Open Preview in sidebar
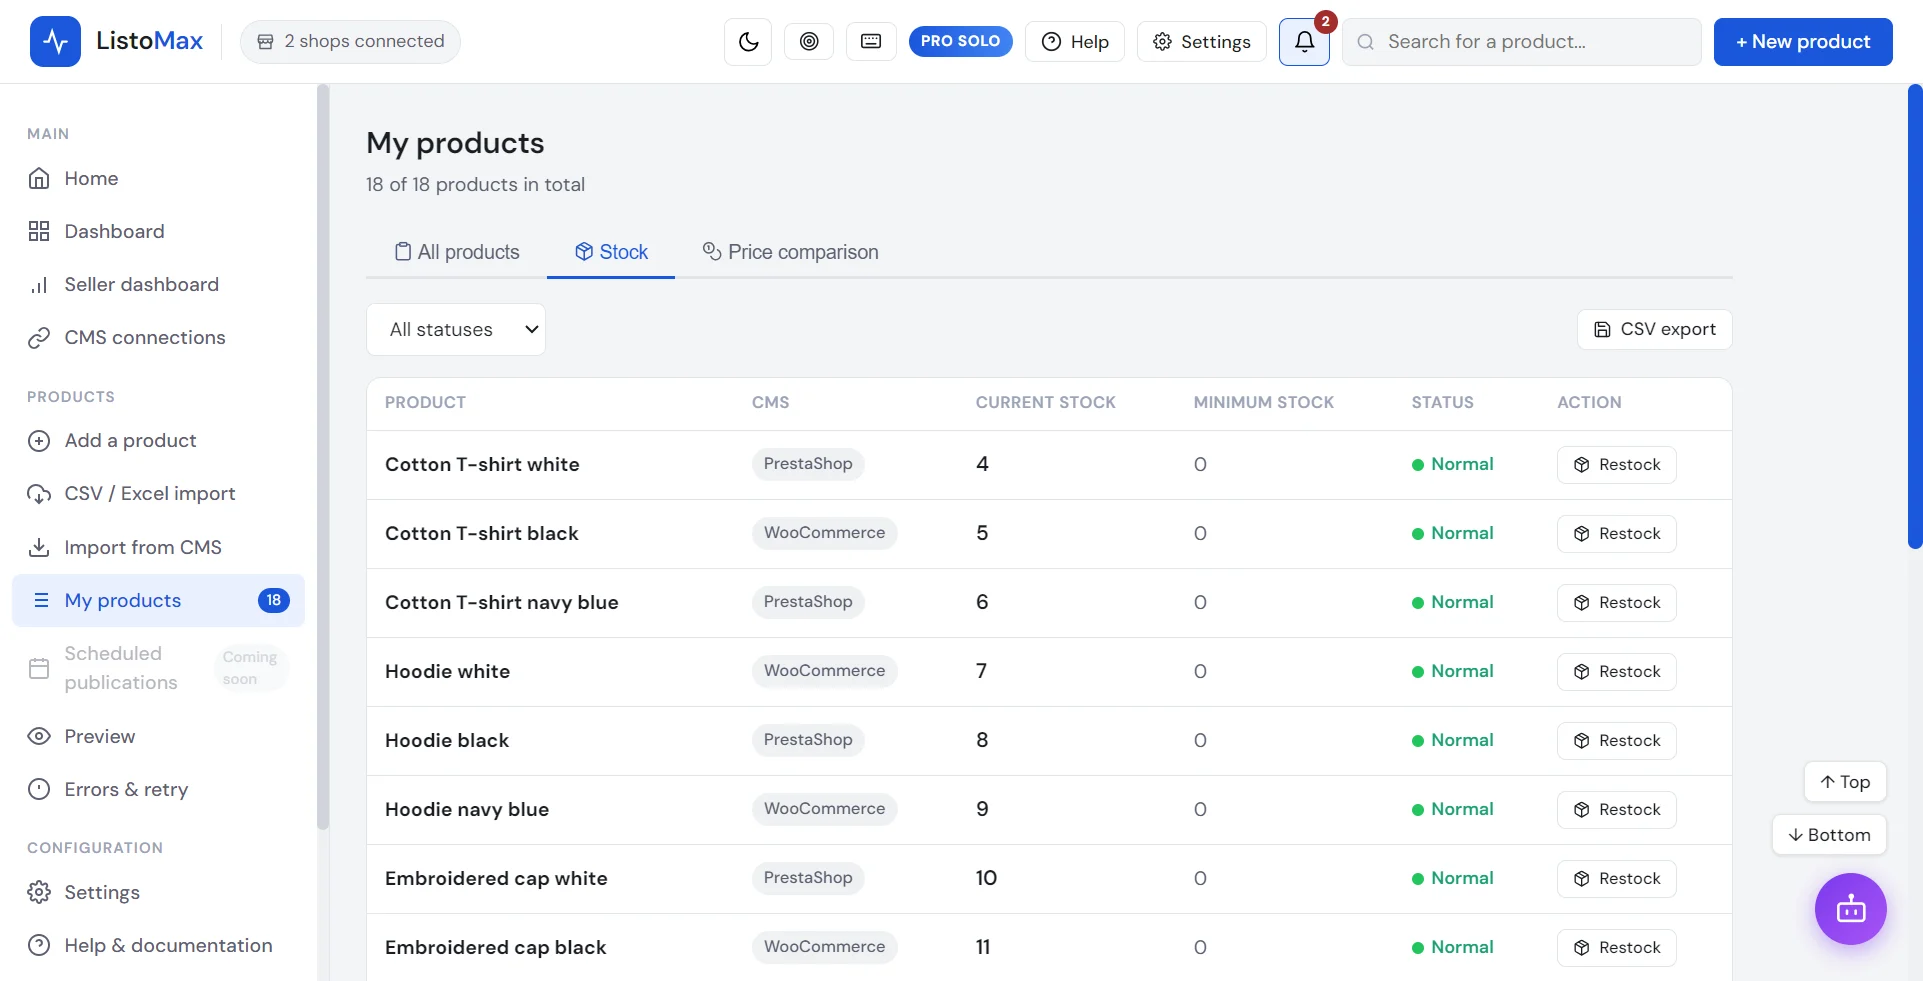 (158, 736)
